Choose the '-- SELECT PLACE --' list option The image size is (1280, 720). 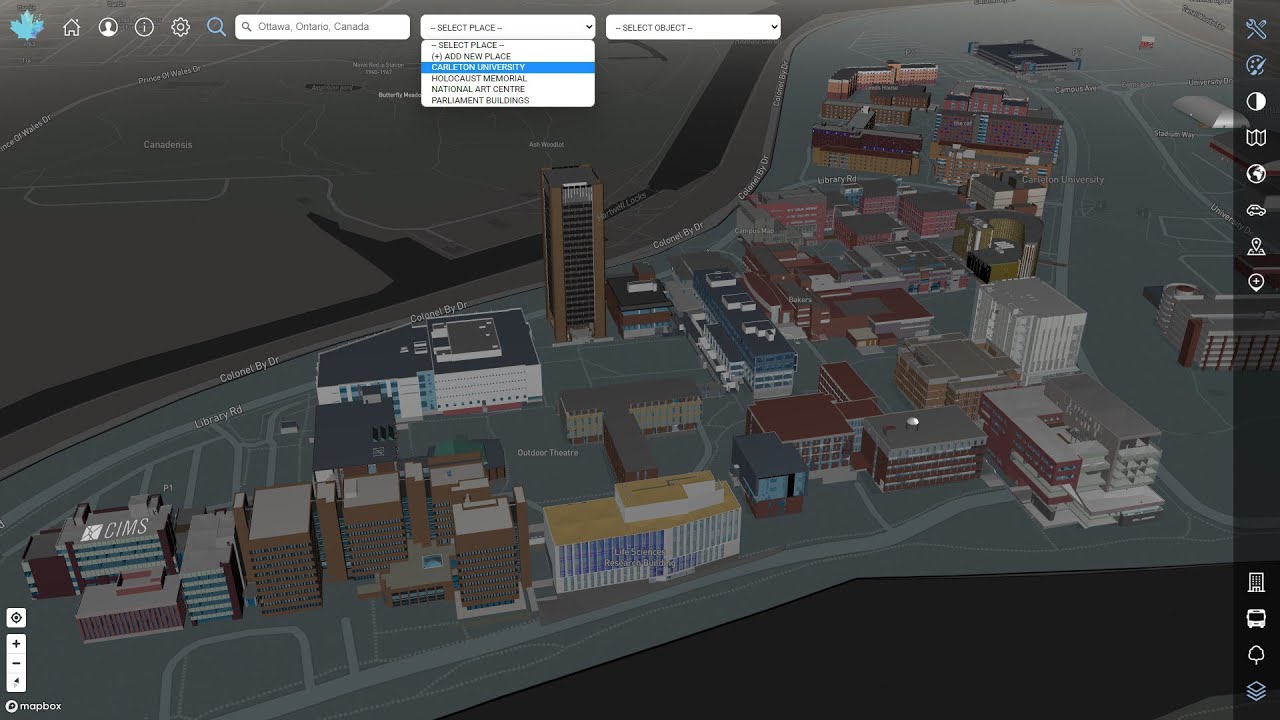click(x=508, y=45)
